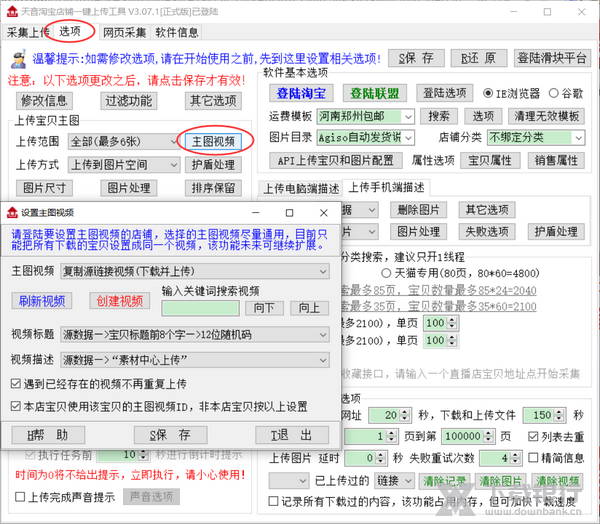Screen dimensions: 600x524
Task: Click 清除视频 button
Action: [557, 481]
